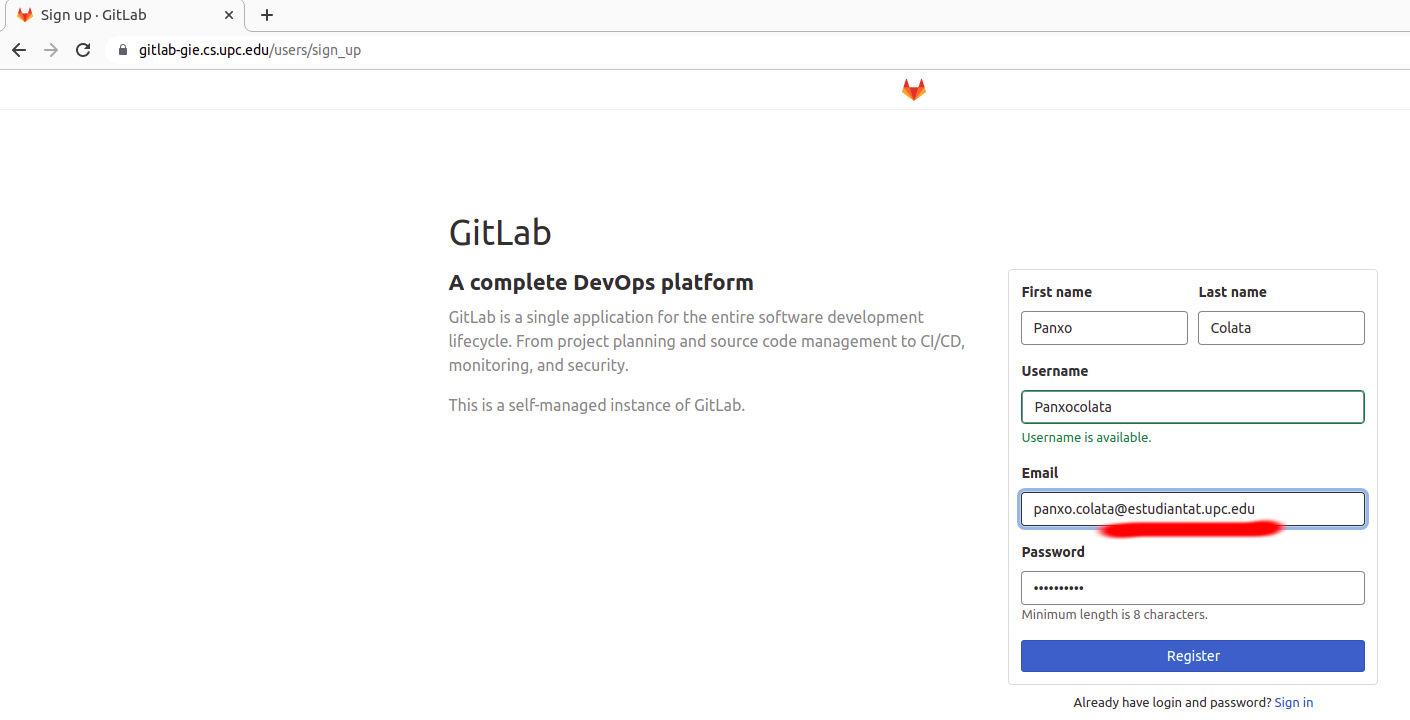This screenshot has height=720, width=1410.
Task: Reload the GitLab sign up page
Action: click(x=83, y=50)
